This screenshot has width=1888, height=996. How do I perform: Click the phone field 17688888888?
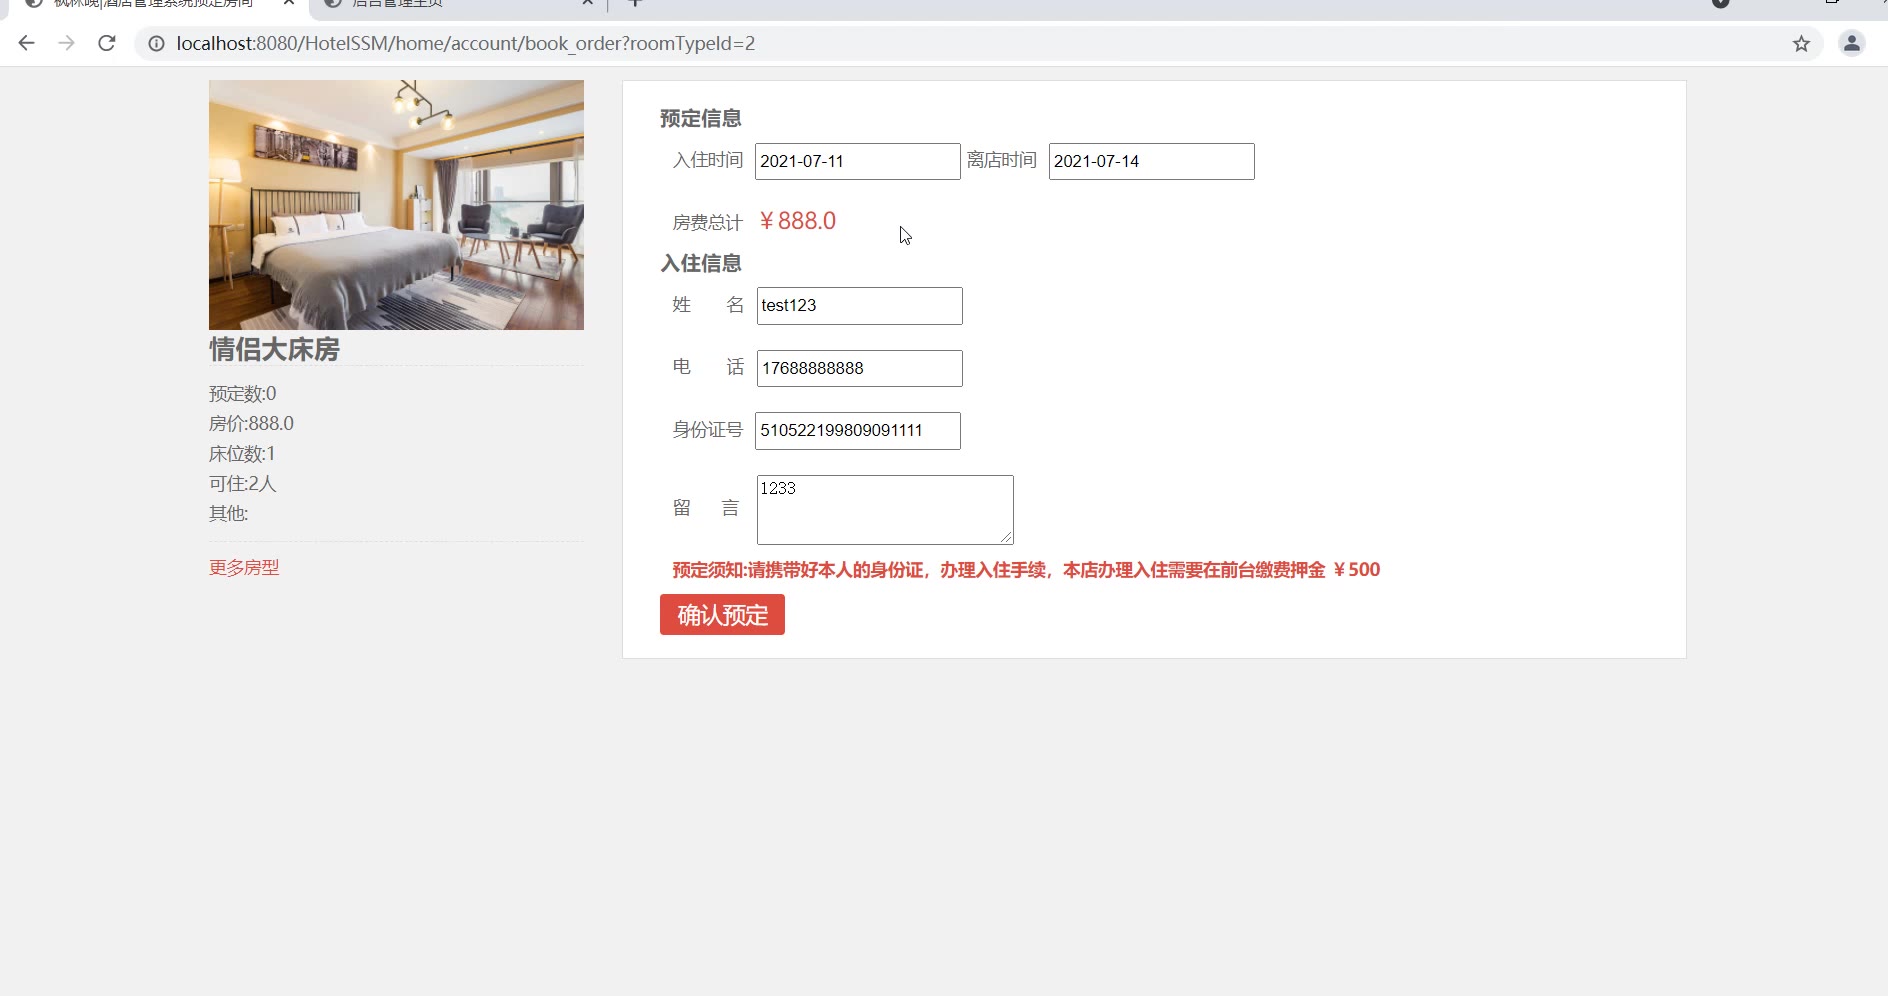pyautogui.click(x=859, y=368)
